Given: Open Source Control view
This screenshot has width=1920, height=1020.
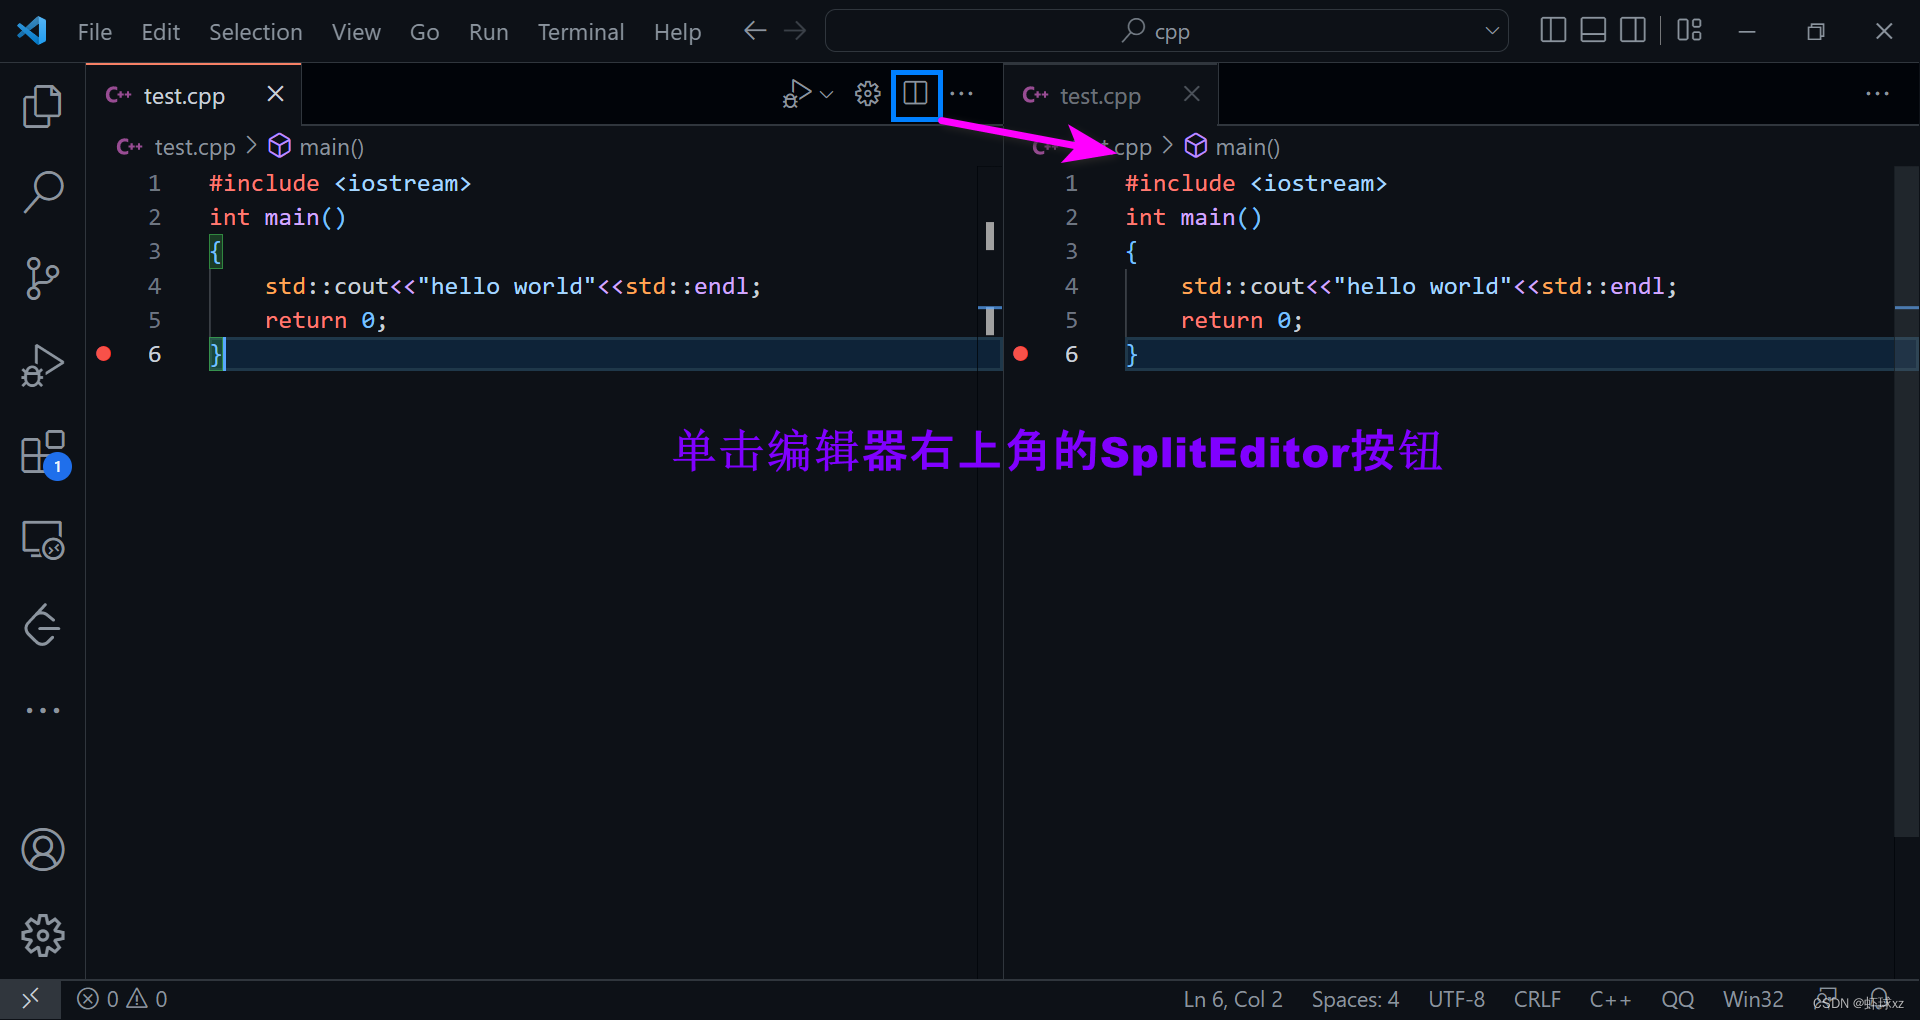Looking at the screenshot, I should pyautogui.click(x=42, y=278).
